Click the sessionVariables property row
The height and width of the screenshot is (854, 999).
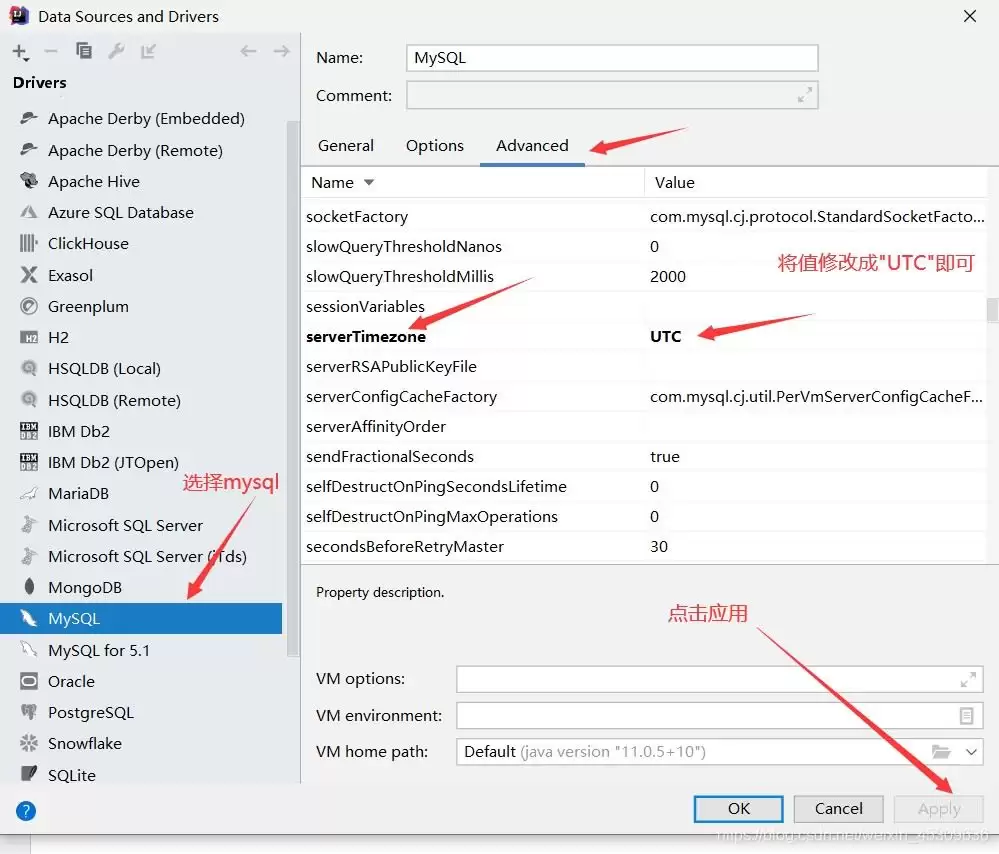645,307
